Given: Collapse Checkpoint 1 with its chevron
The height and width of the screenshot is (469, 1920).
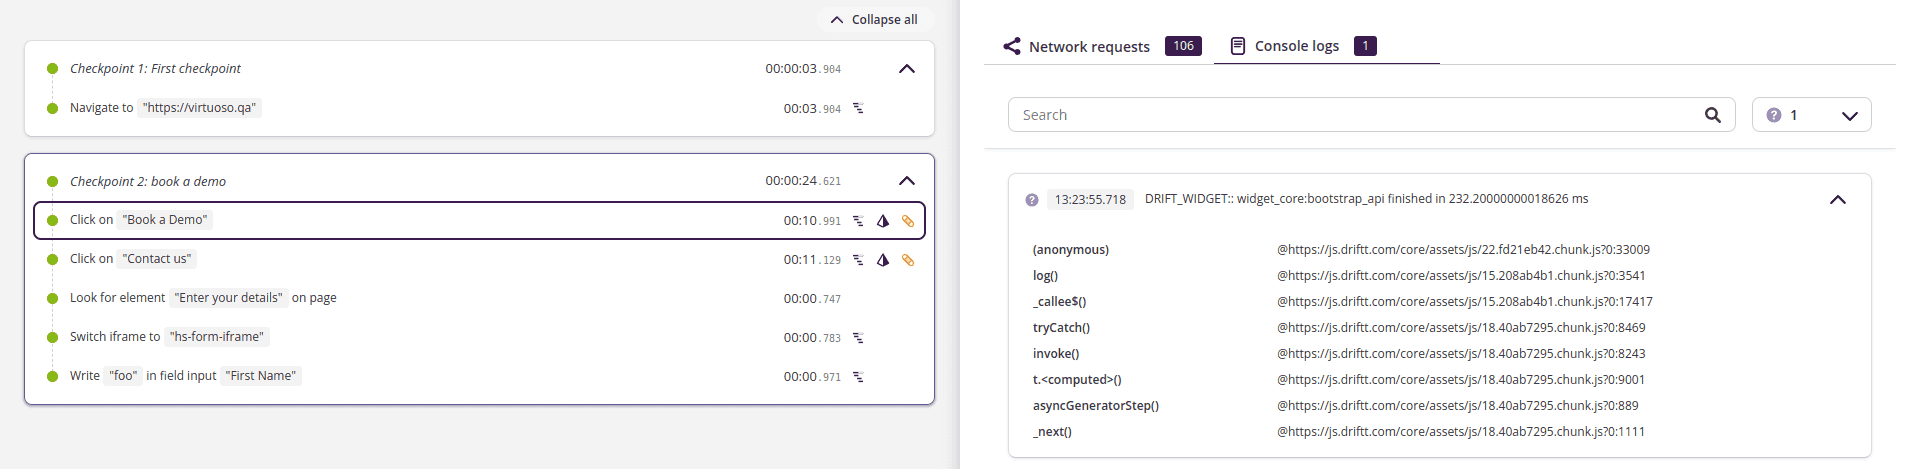Looking at the screenshot, I should point(907,69).
